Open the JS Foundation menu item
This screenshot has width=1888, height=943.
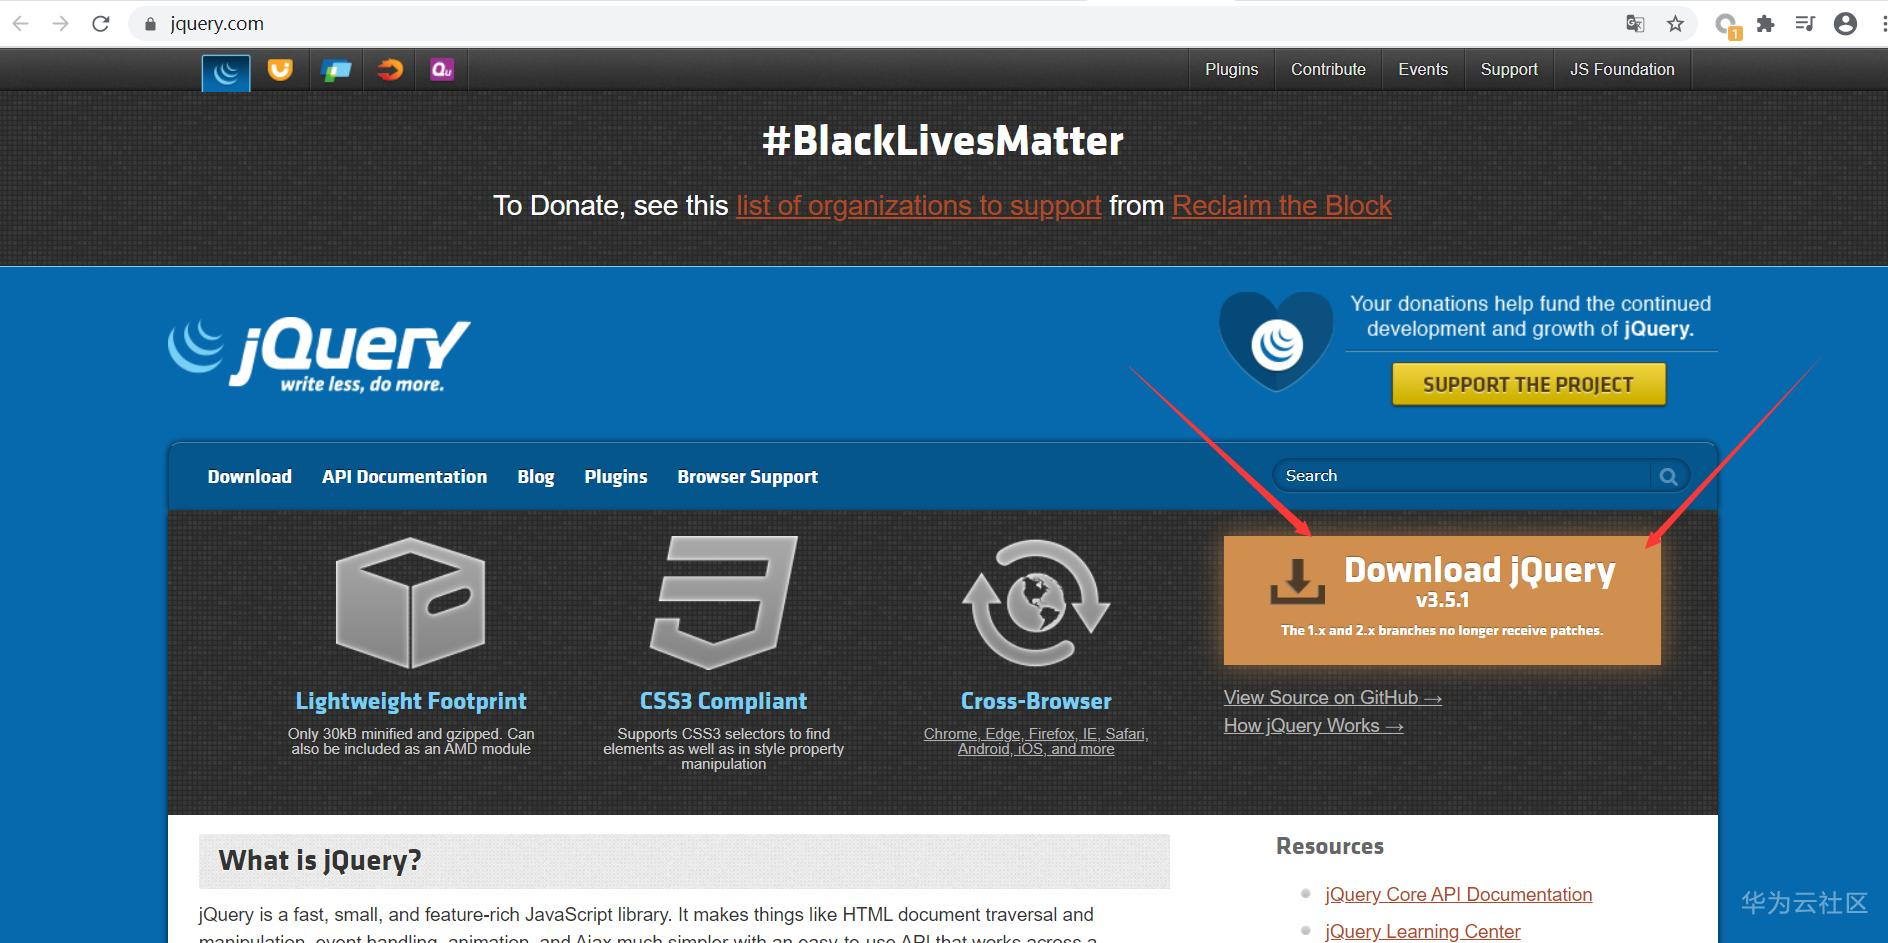tap(1622, 70)
